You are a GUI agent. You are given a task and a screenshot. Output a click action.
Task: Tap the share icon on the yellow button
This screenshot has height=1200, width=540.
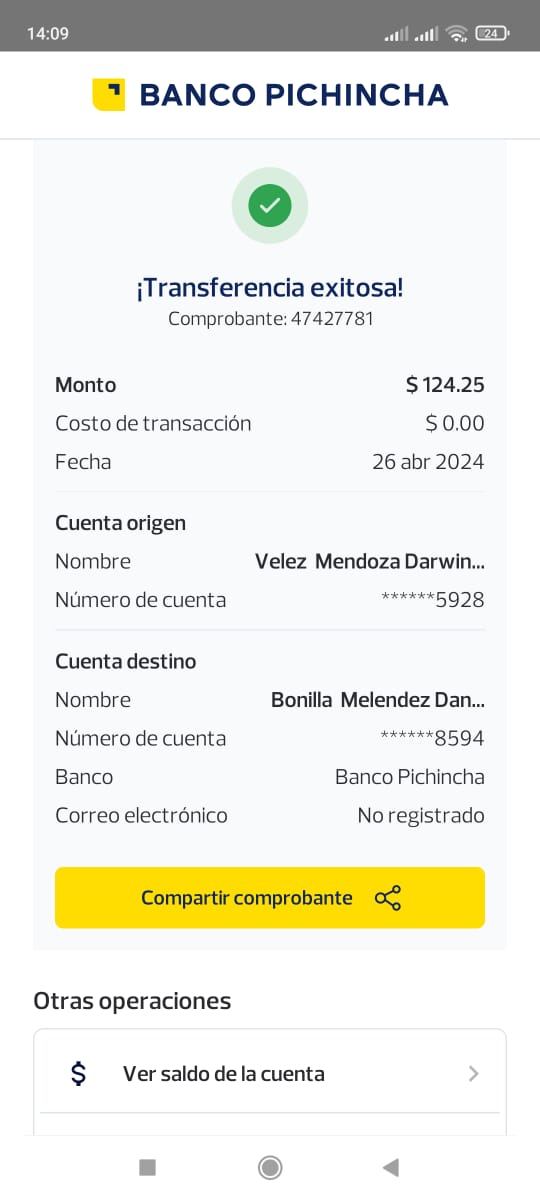tap(388, 898)
